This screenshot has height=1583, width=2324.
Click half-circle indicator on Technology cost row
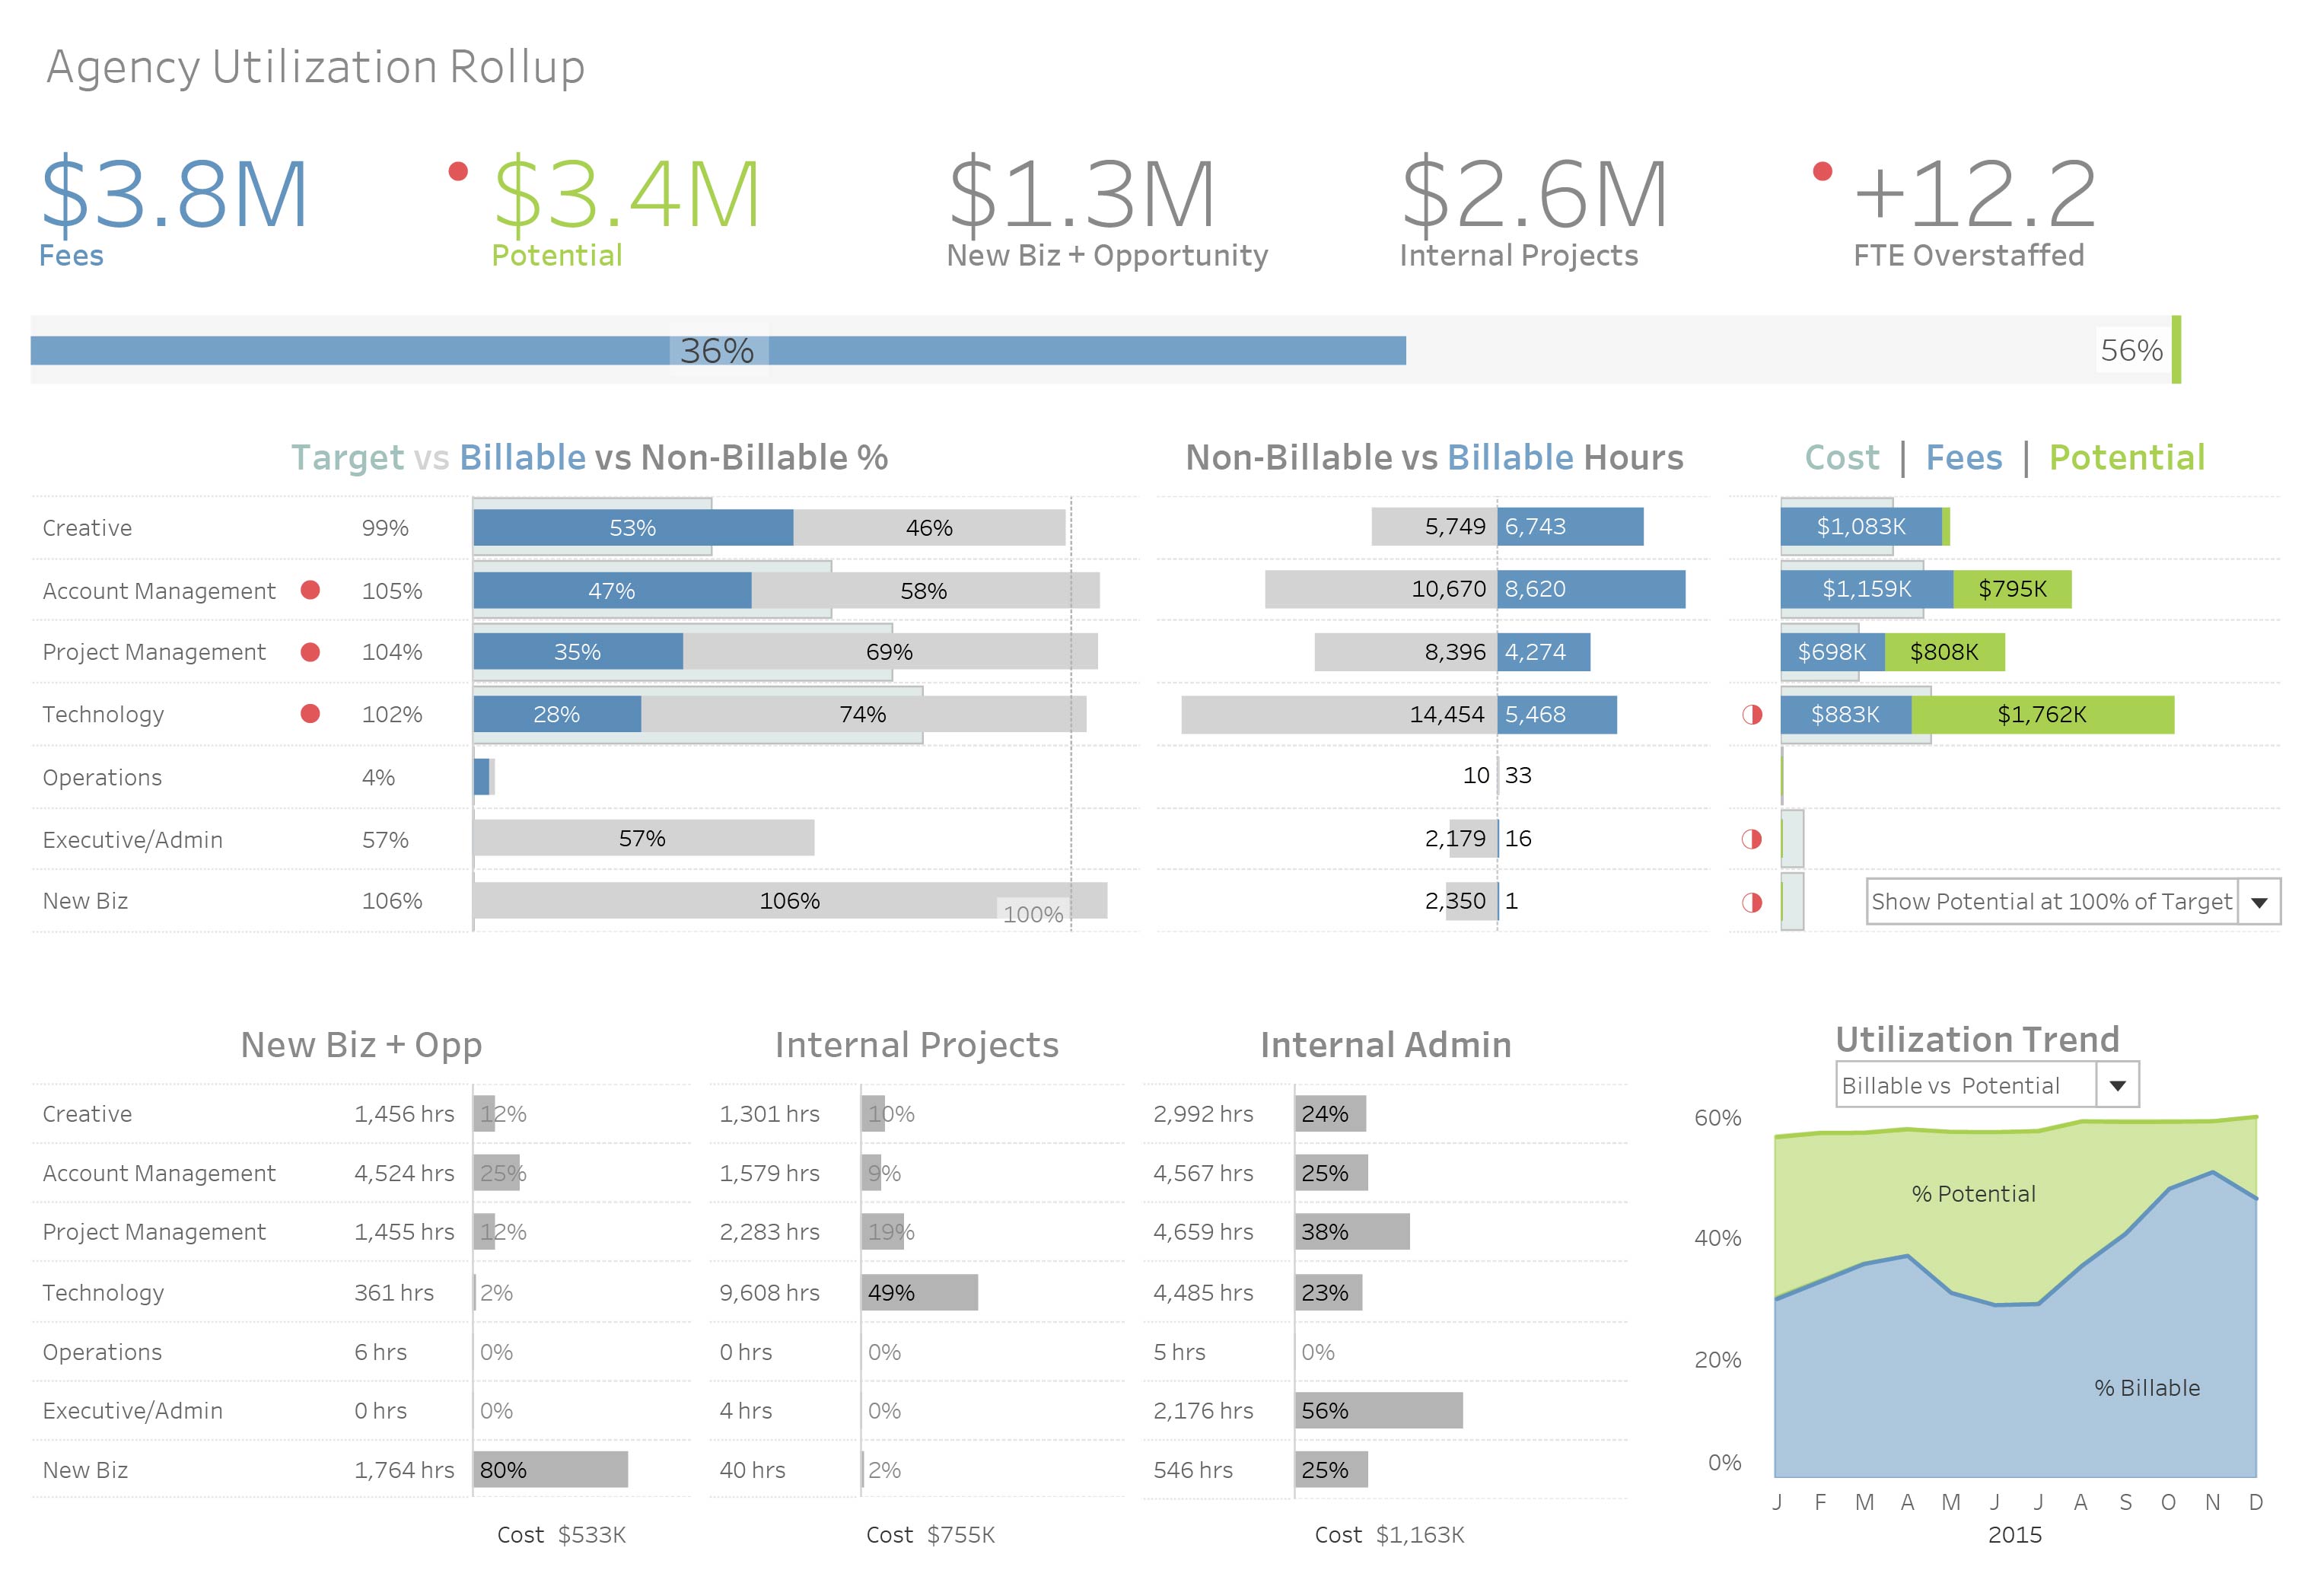(1752, 714)
